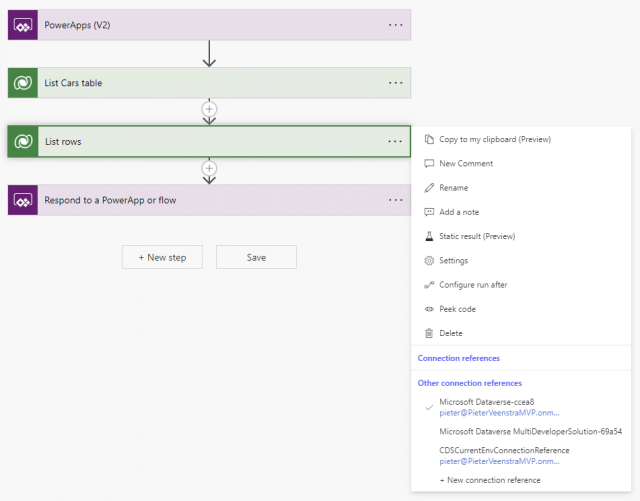640x501 pixels.
Task: Click the Rename pencil icon
Action: point(429,188)
